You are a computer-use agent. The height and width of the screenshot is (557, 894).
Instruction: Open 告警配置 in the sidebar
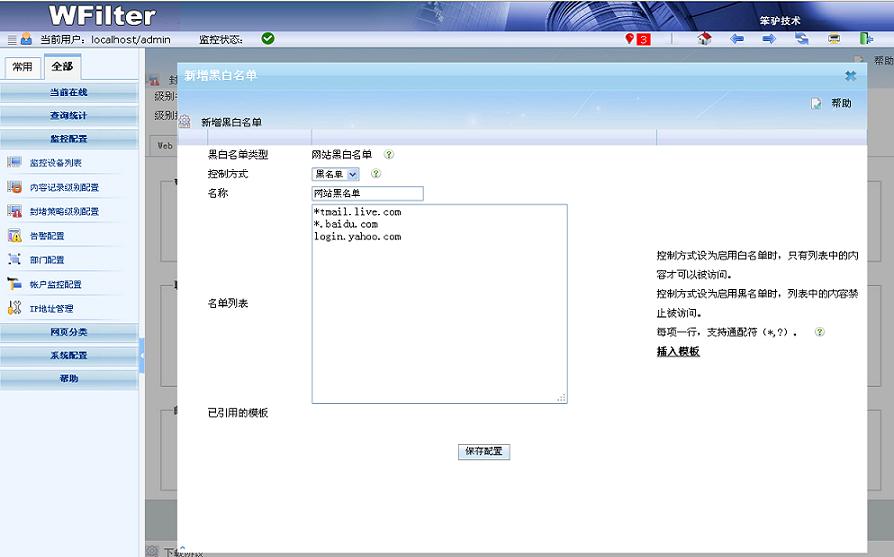(x=47, y=236)
